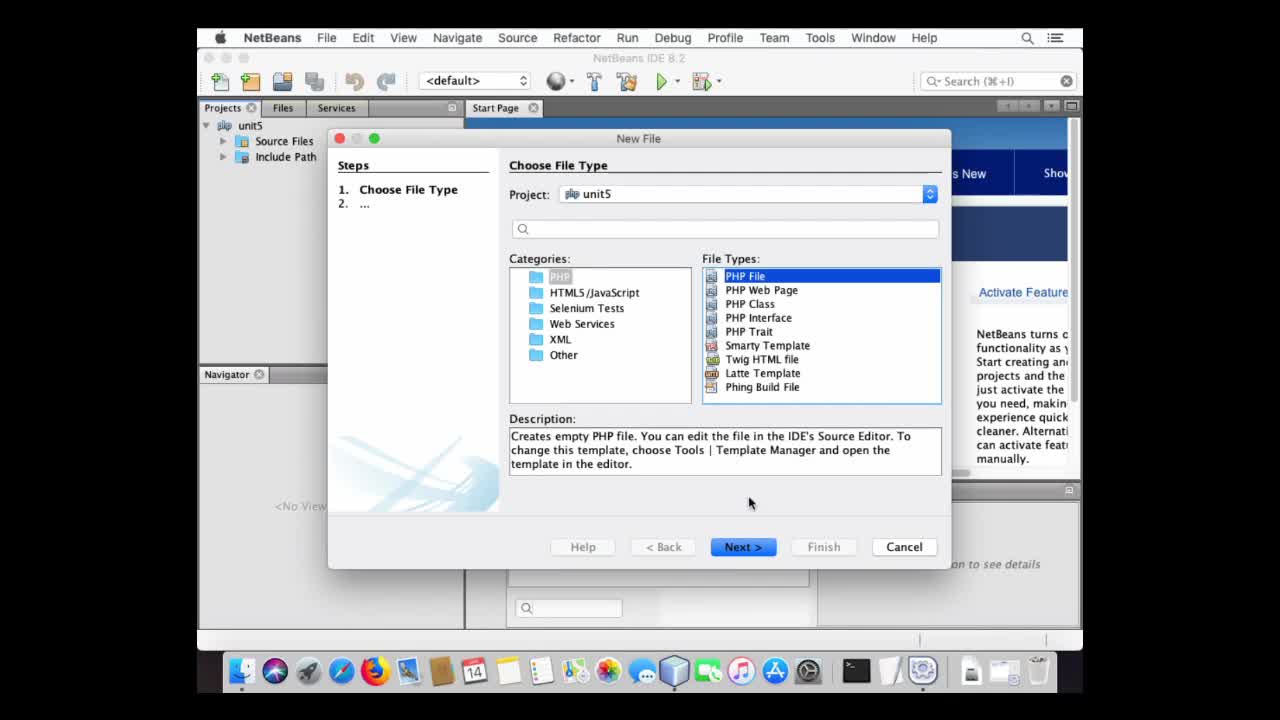Image resolution: width=1280 pixels, height=720 pixels.
Task: Open Safari from the dock
Action: [341, 670]
